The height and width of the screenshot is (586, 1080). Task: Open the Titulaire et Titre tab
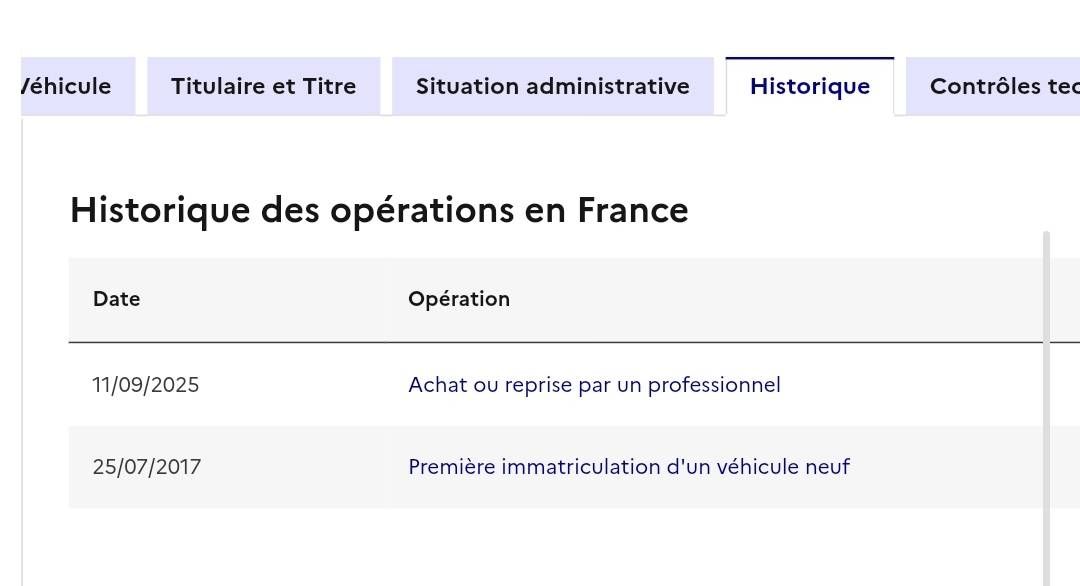point(264,86)
